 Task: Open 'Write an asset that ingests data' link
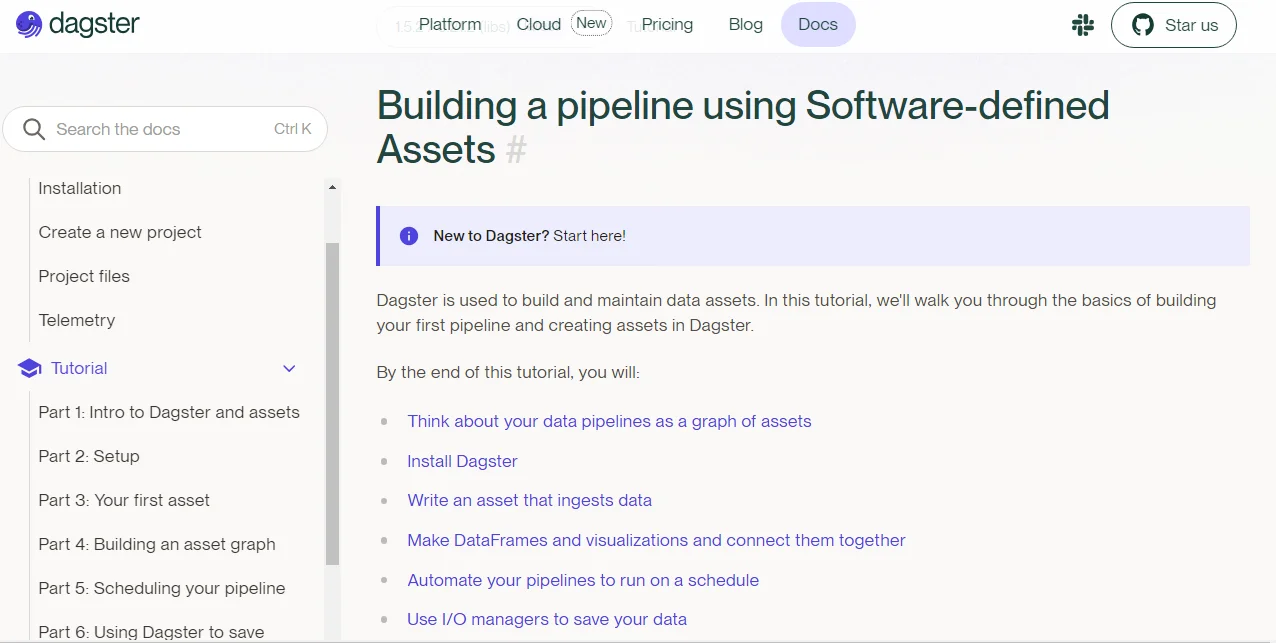pyautogui.click(x=529, y=500)
